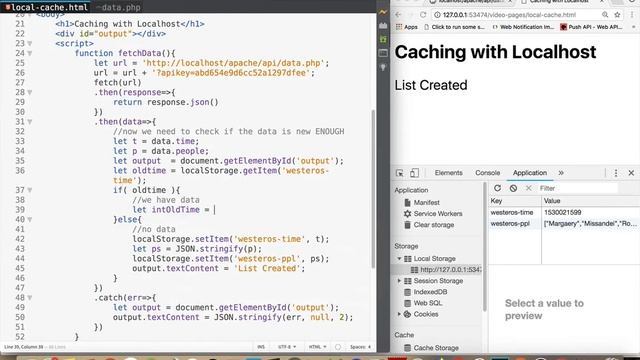Collapse code fold at line 40
640x360 pixels.
pyautogui.click(x=30, y=220)
